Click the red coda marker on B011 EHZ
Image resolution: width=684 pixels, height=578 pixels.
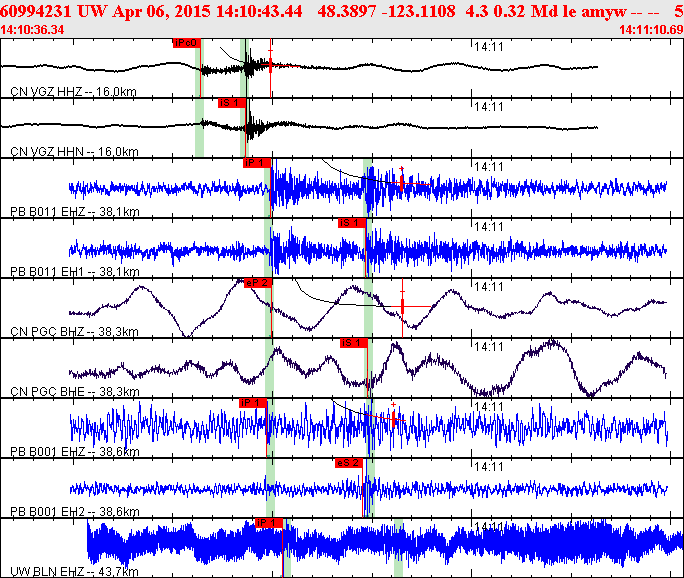pyautogui.click(x=402, y=184)
